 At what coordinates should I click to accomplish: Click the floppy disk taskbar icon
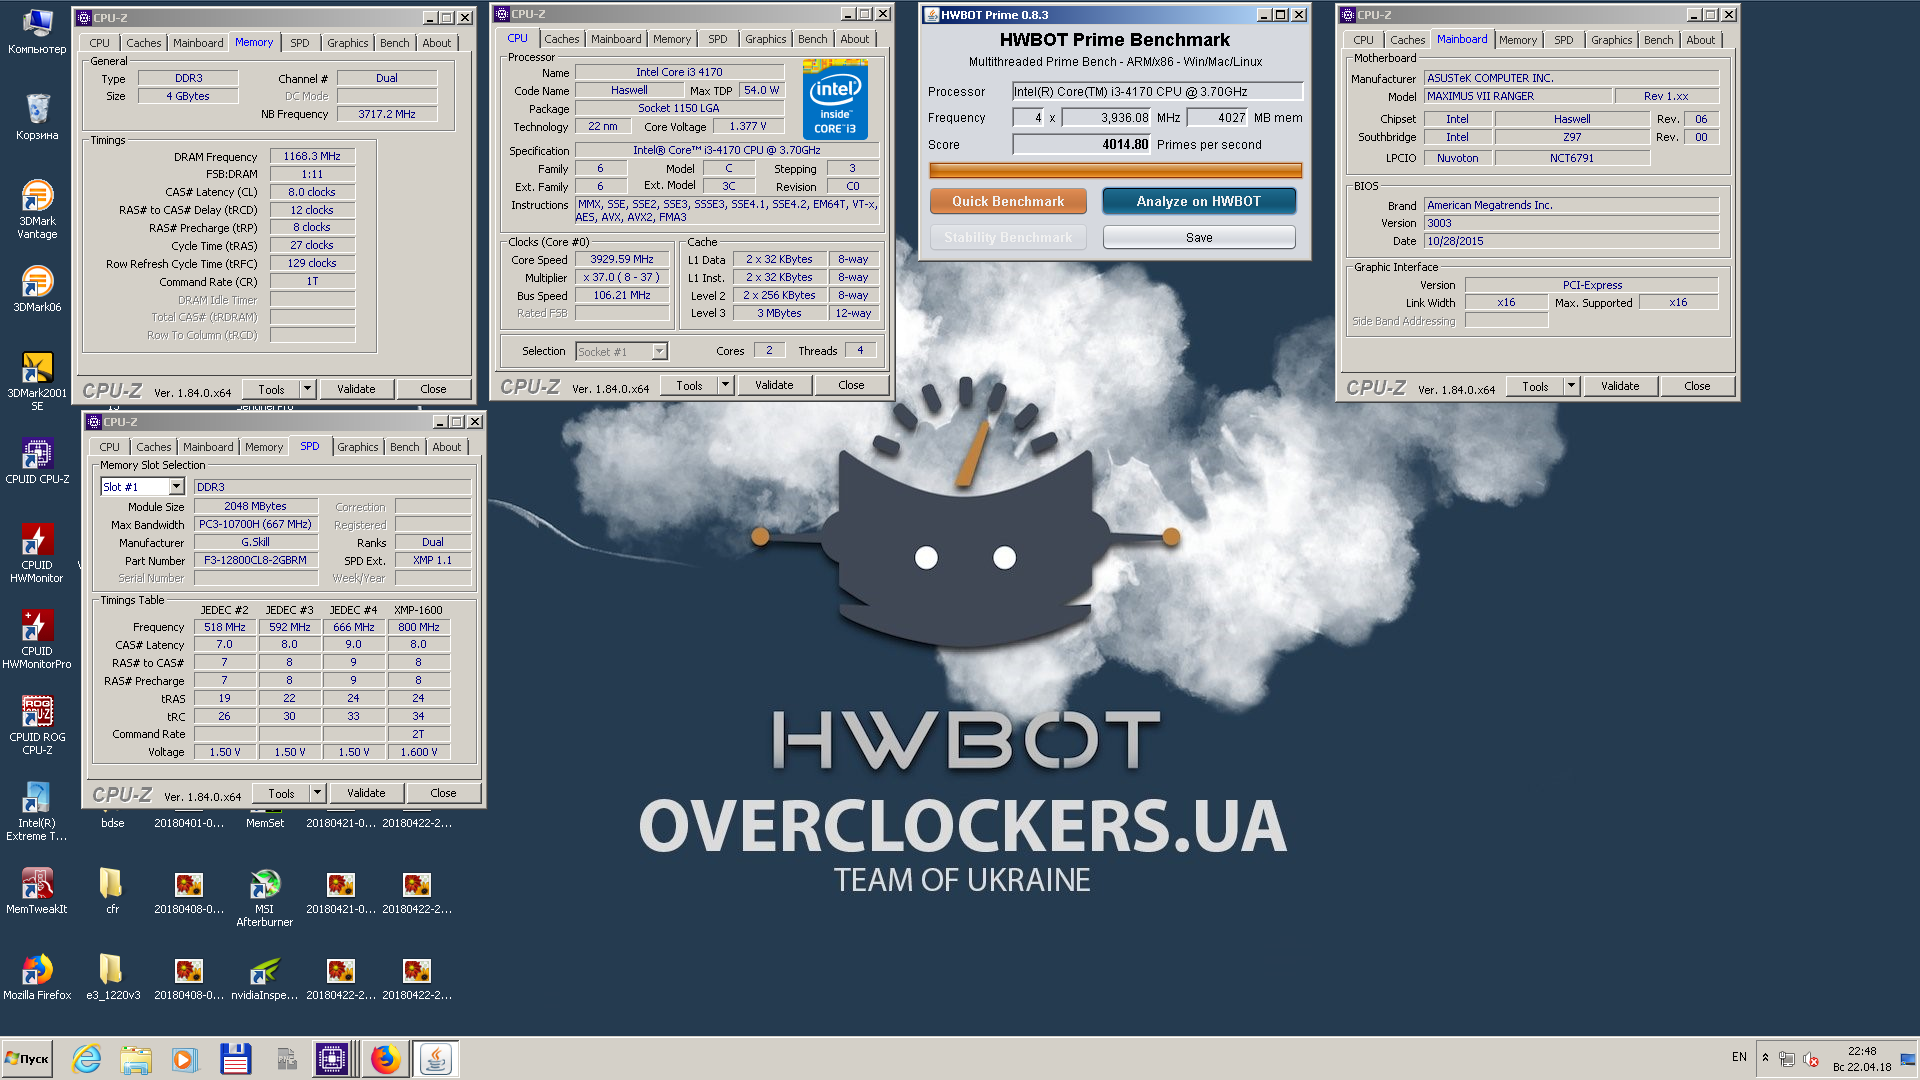pyautogui.click(x=235, y=1059)
